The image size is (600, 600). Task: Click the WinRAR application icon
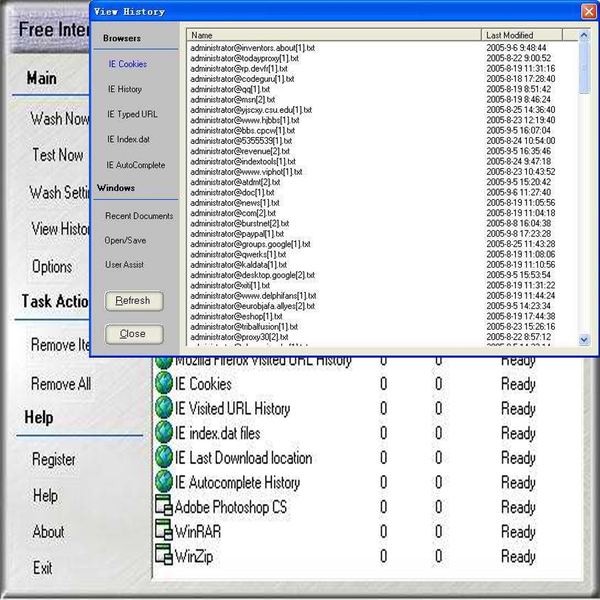pyautogui.click(x=164, y=531)
